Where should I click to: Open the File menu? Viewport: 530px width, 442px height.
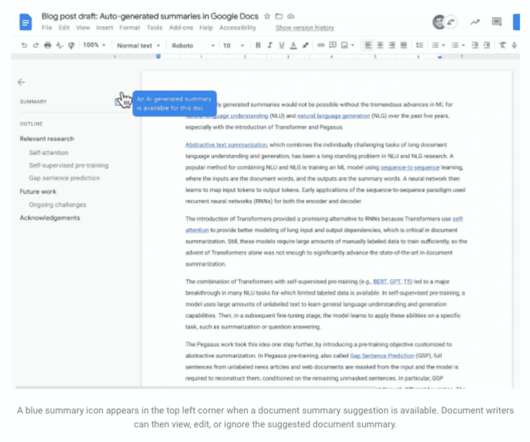coord(47,28)
